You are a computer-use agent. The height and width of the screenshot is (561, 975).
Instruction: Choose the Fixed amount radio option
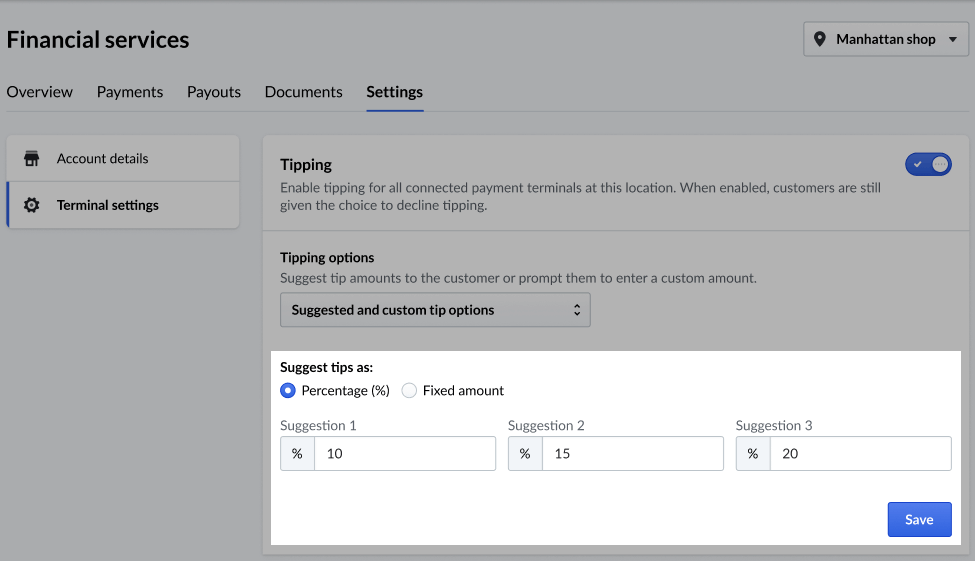coord(409,391)
